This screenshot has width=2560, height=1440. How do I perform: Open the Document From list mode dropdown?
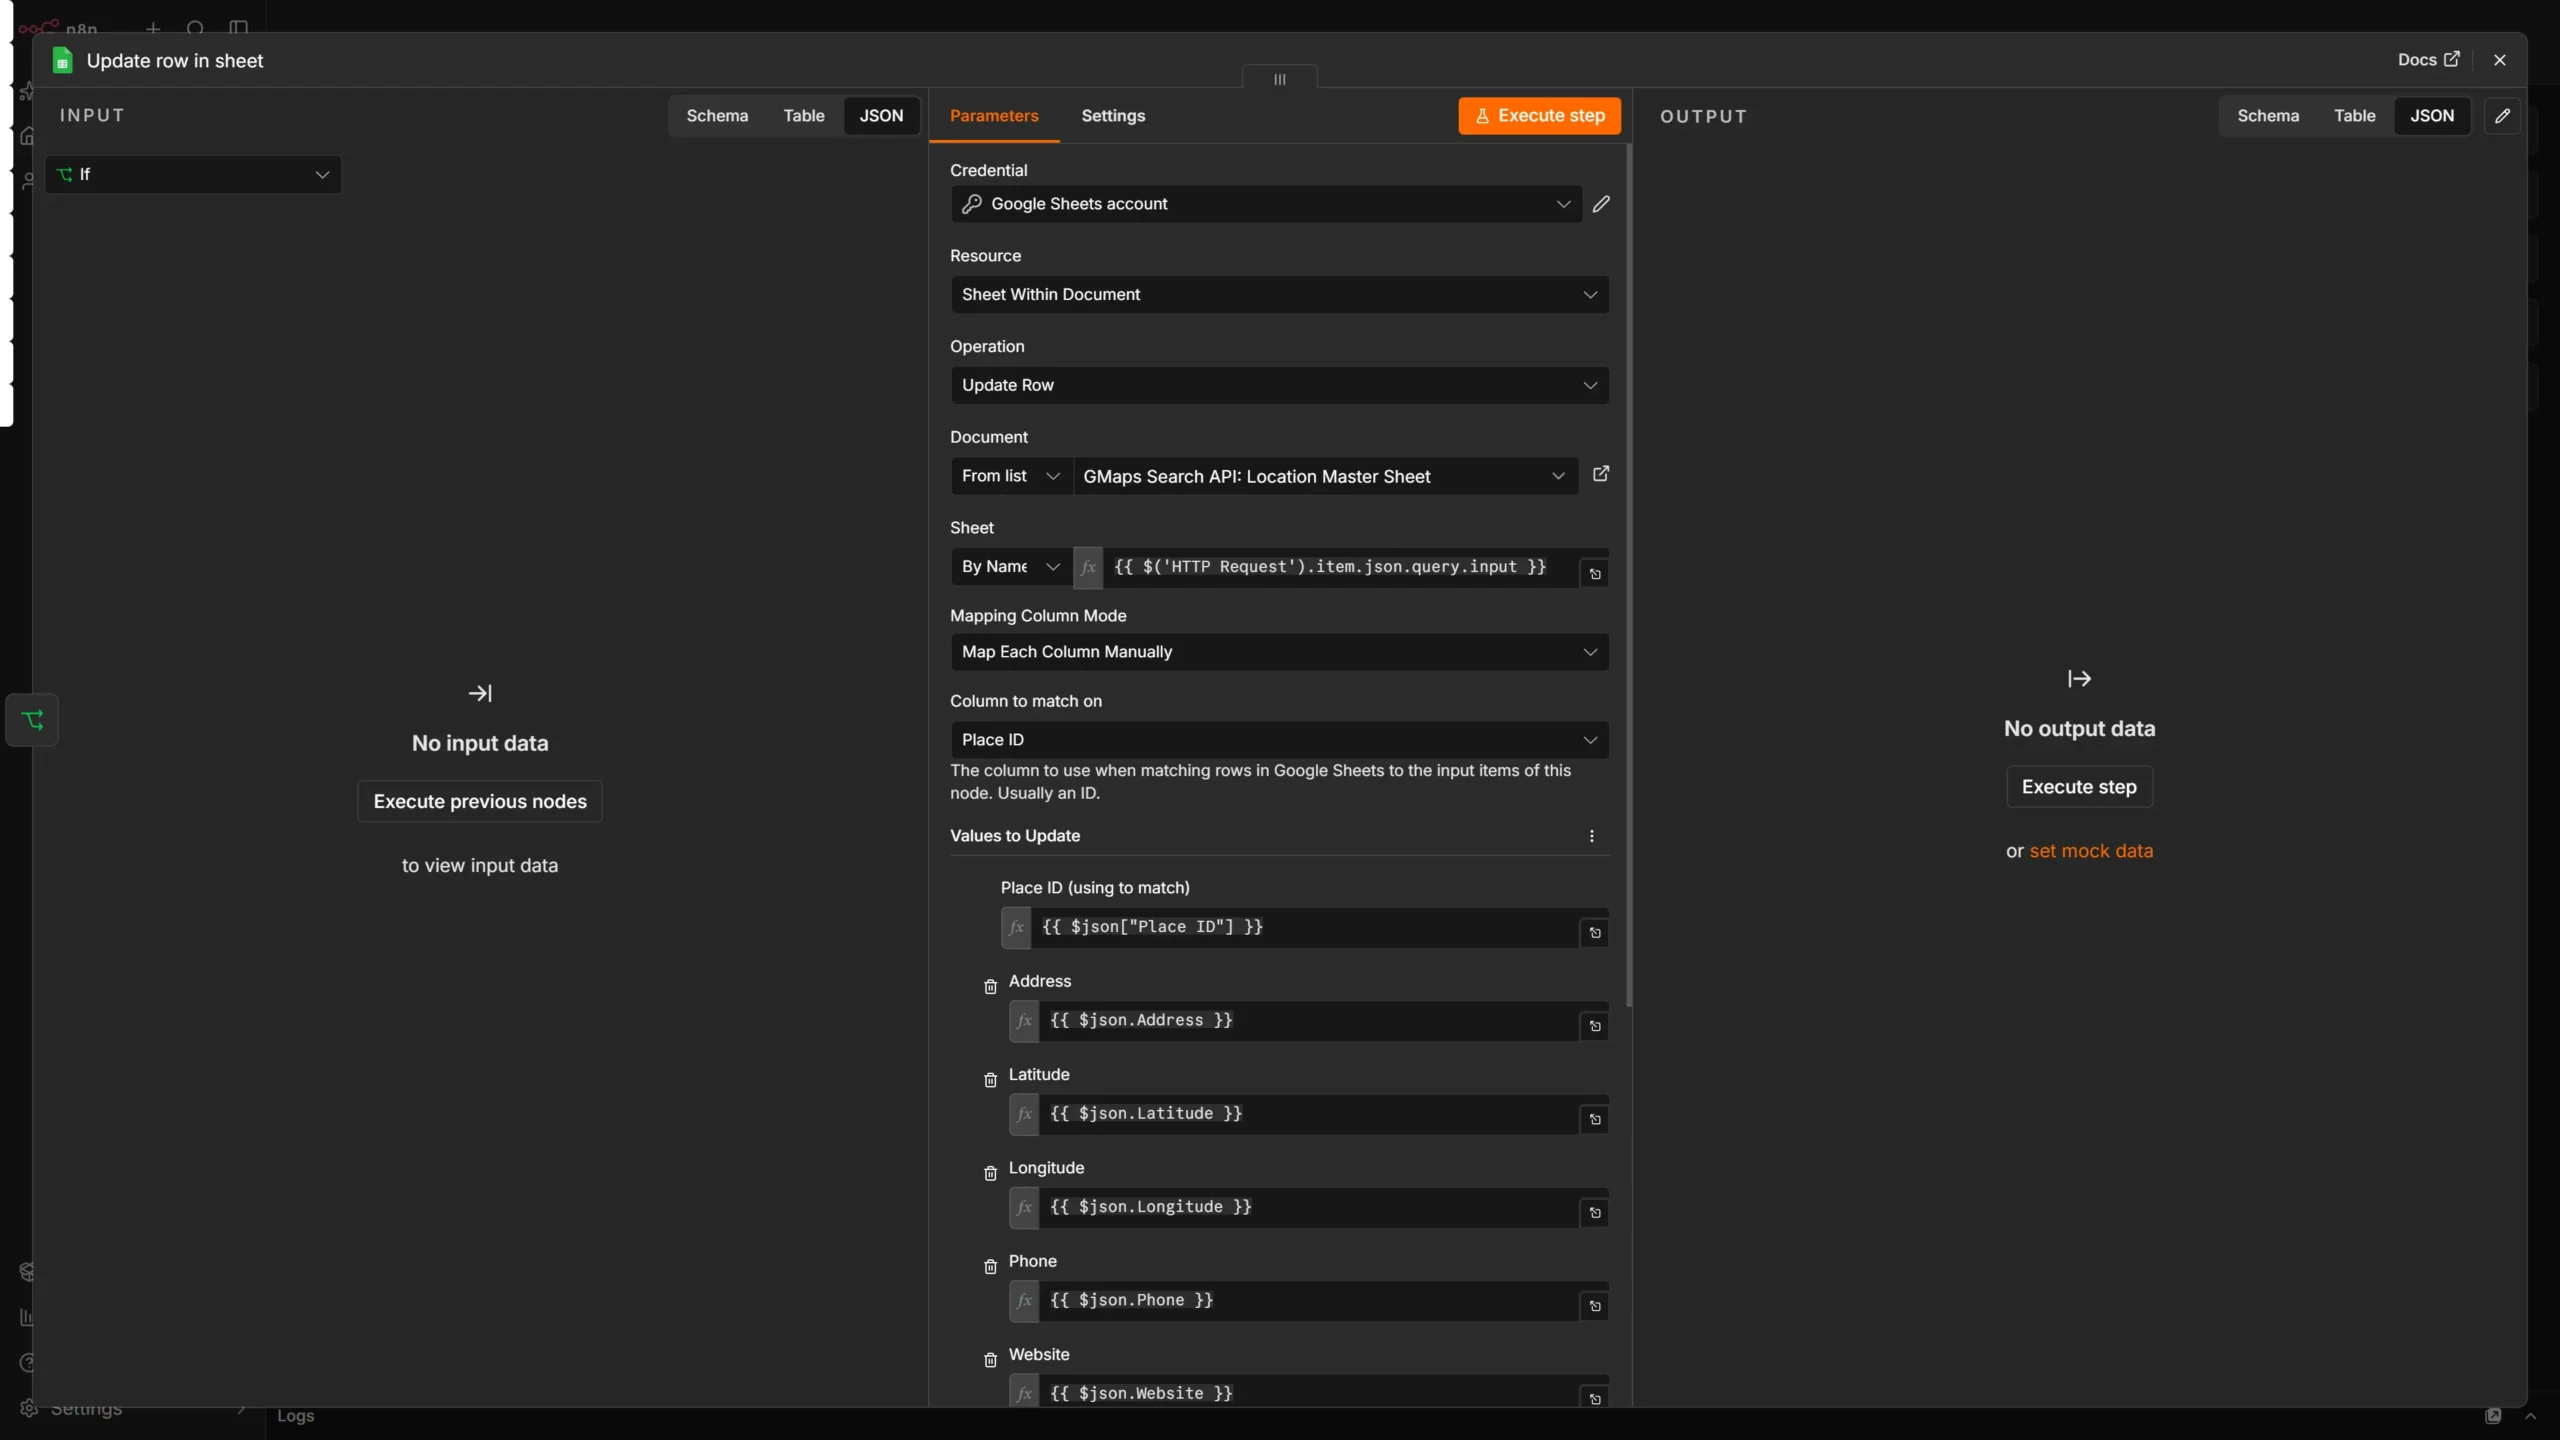tap(1011, 476)
